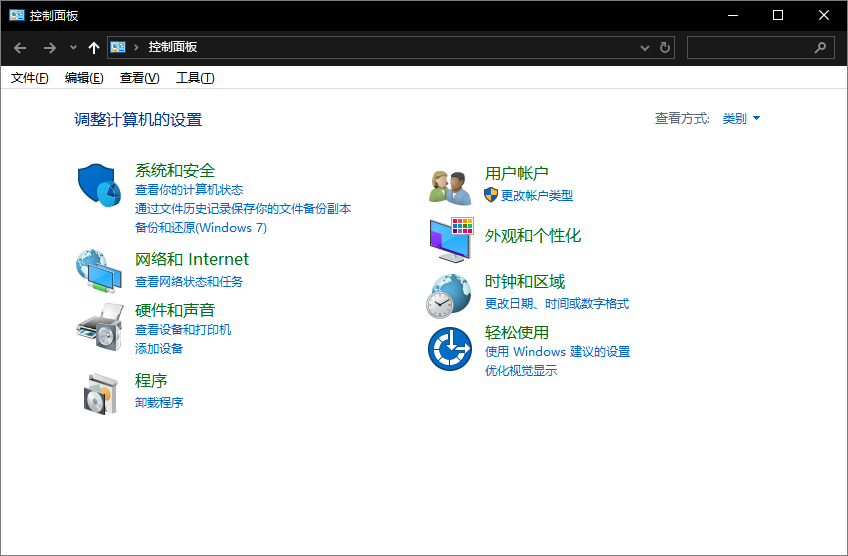Click 查看设备和打印机 link

[x=183, y=330]
